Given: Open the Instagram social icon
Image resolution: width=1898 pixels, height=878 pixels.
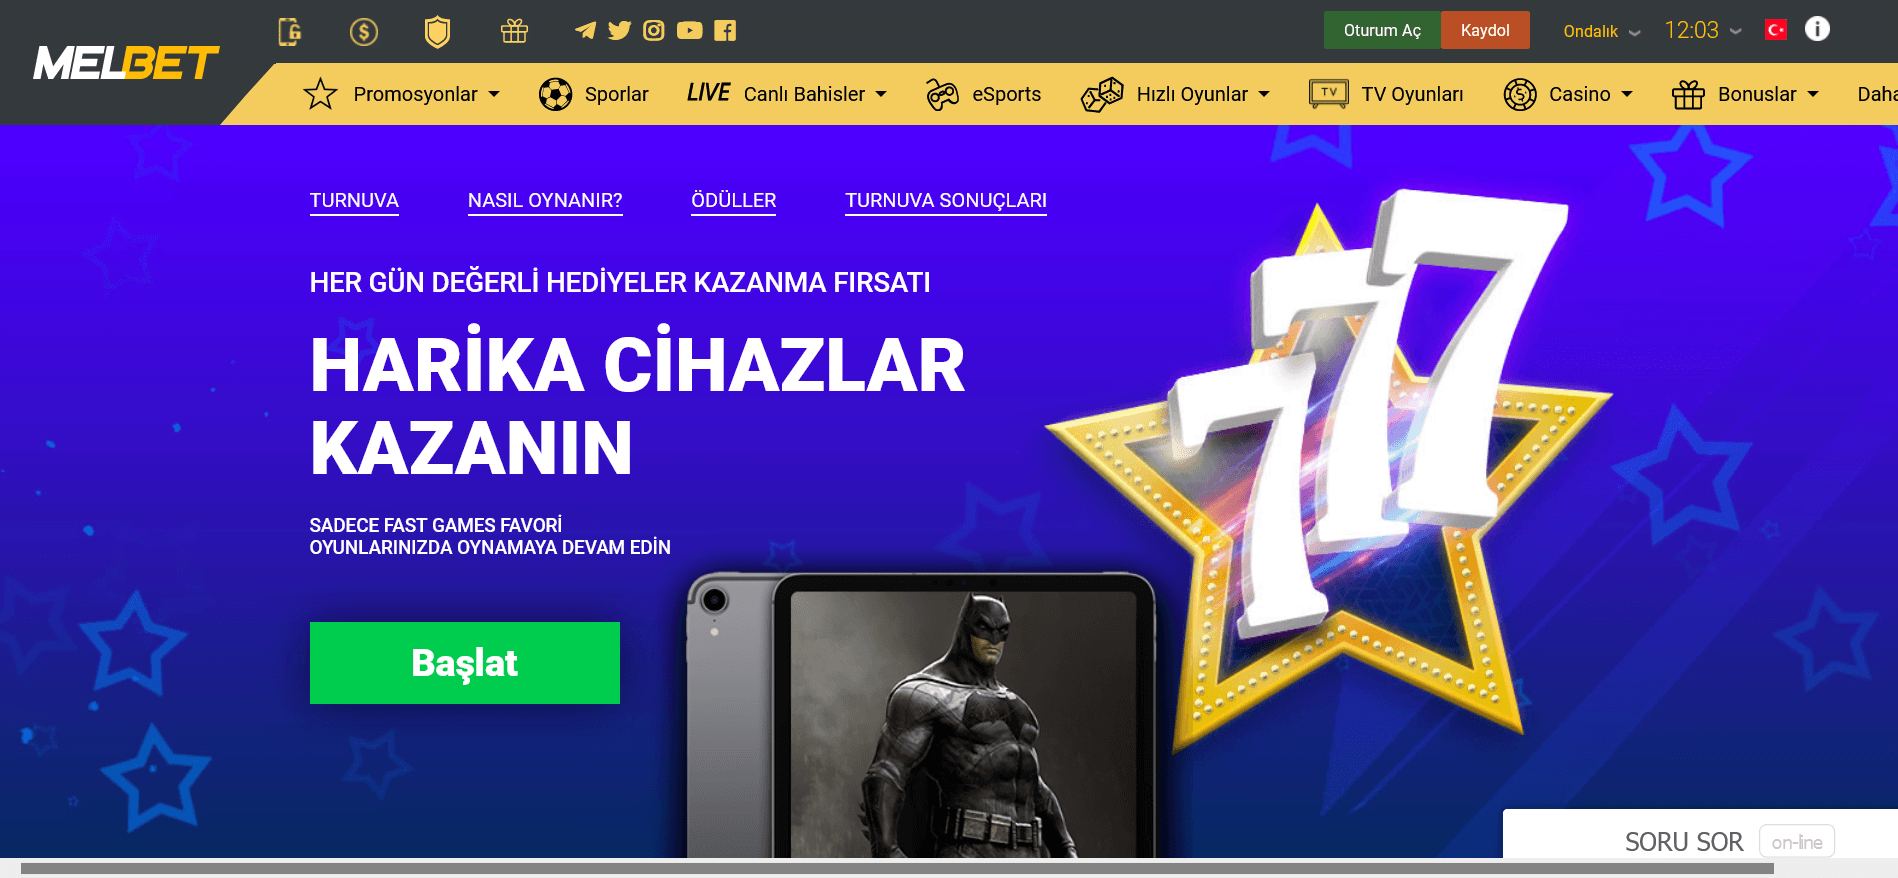Looking at the screenshot, I should (x=654, y=31).
